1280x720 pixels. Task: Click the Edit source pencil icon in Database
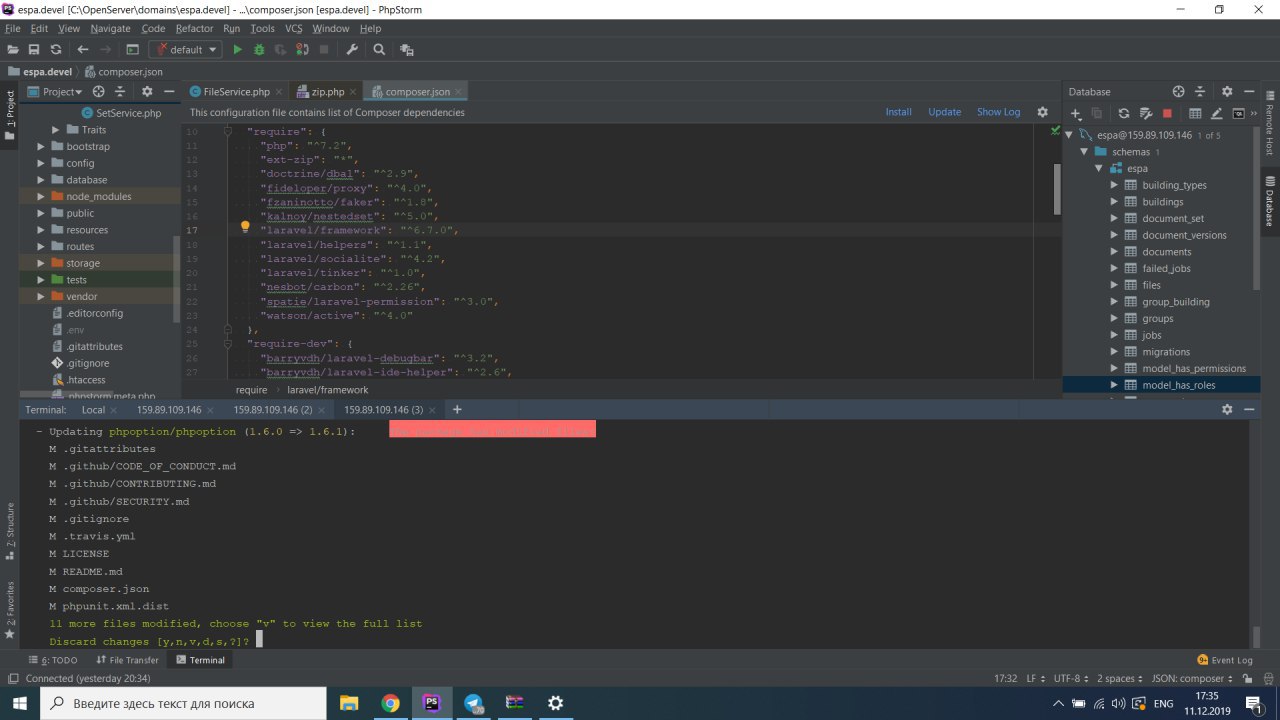pyautogui.click(x=1217, y=114)
